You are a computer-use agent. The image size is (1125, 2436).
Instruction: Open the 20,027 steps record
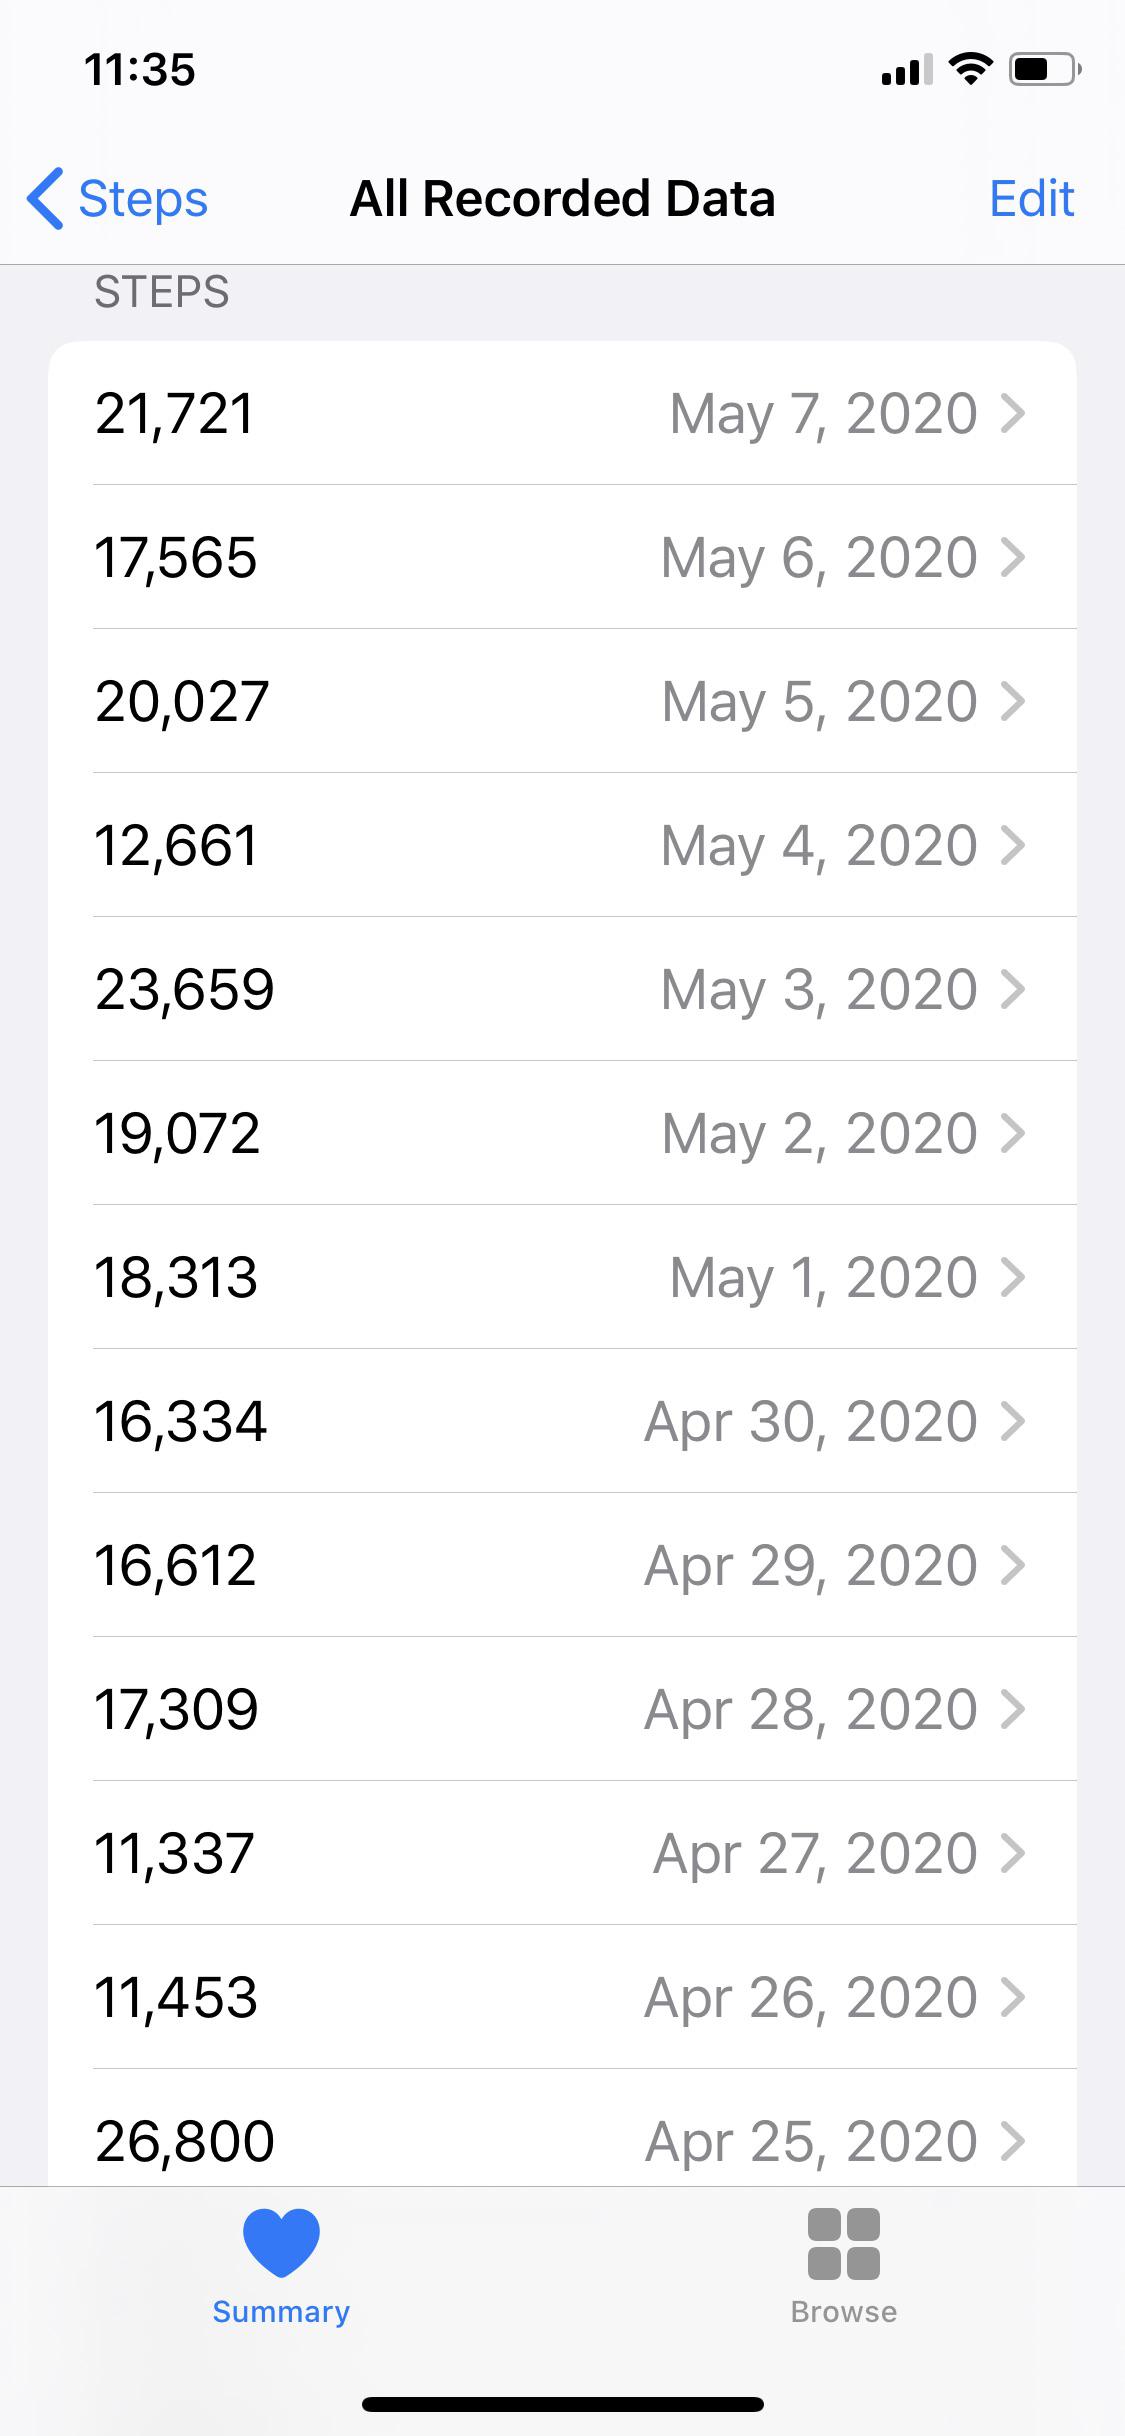182,701
